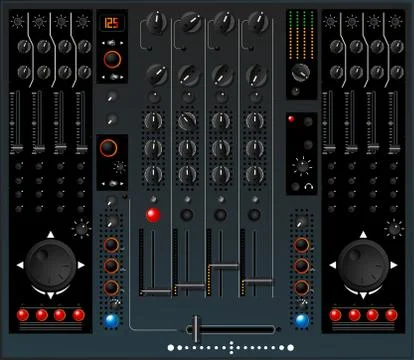
Task: Click channel one volume fader handle
Action: 156,292
